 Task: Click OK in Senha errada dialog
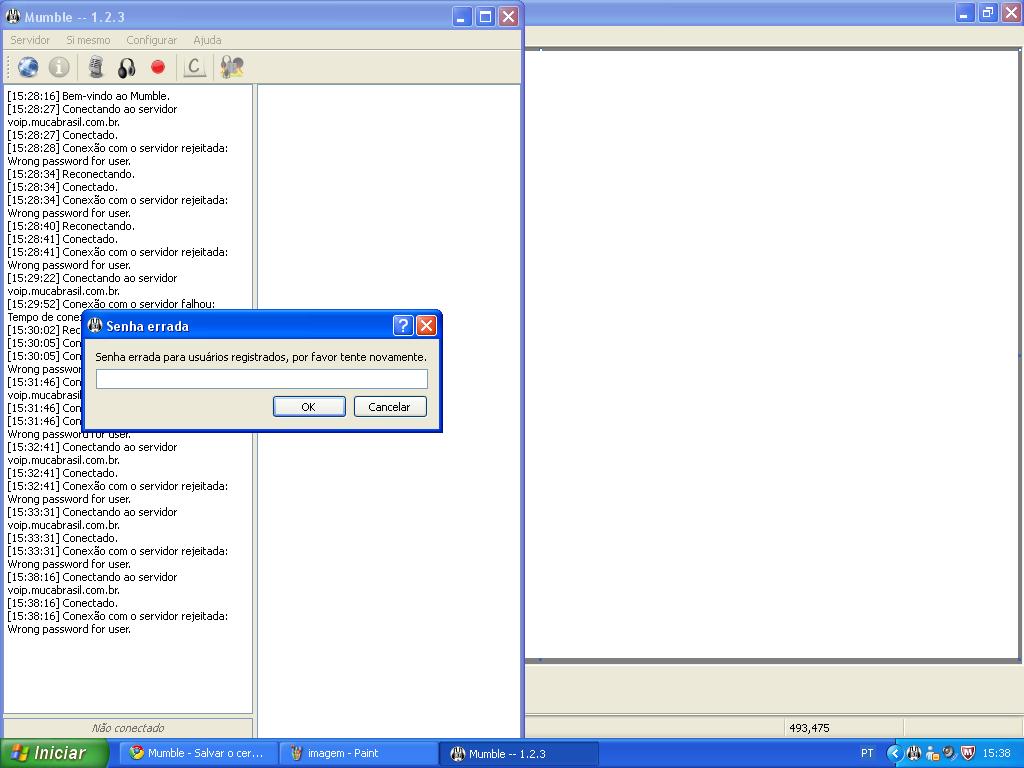click(x=309, y=407)
